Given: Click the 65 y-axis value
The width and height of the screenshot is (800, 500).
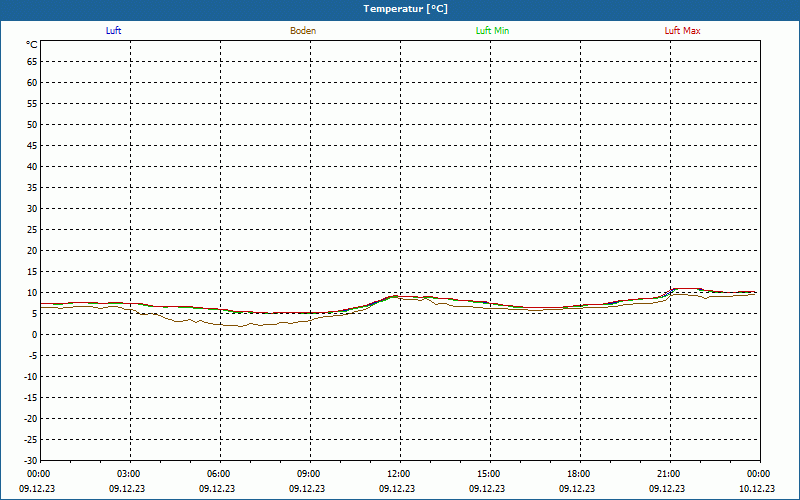Looking at the screenshot, I should (32, 62).
